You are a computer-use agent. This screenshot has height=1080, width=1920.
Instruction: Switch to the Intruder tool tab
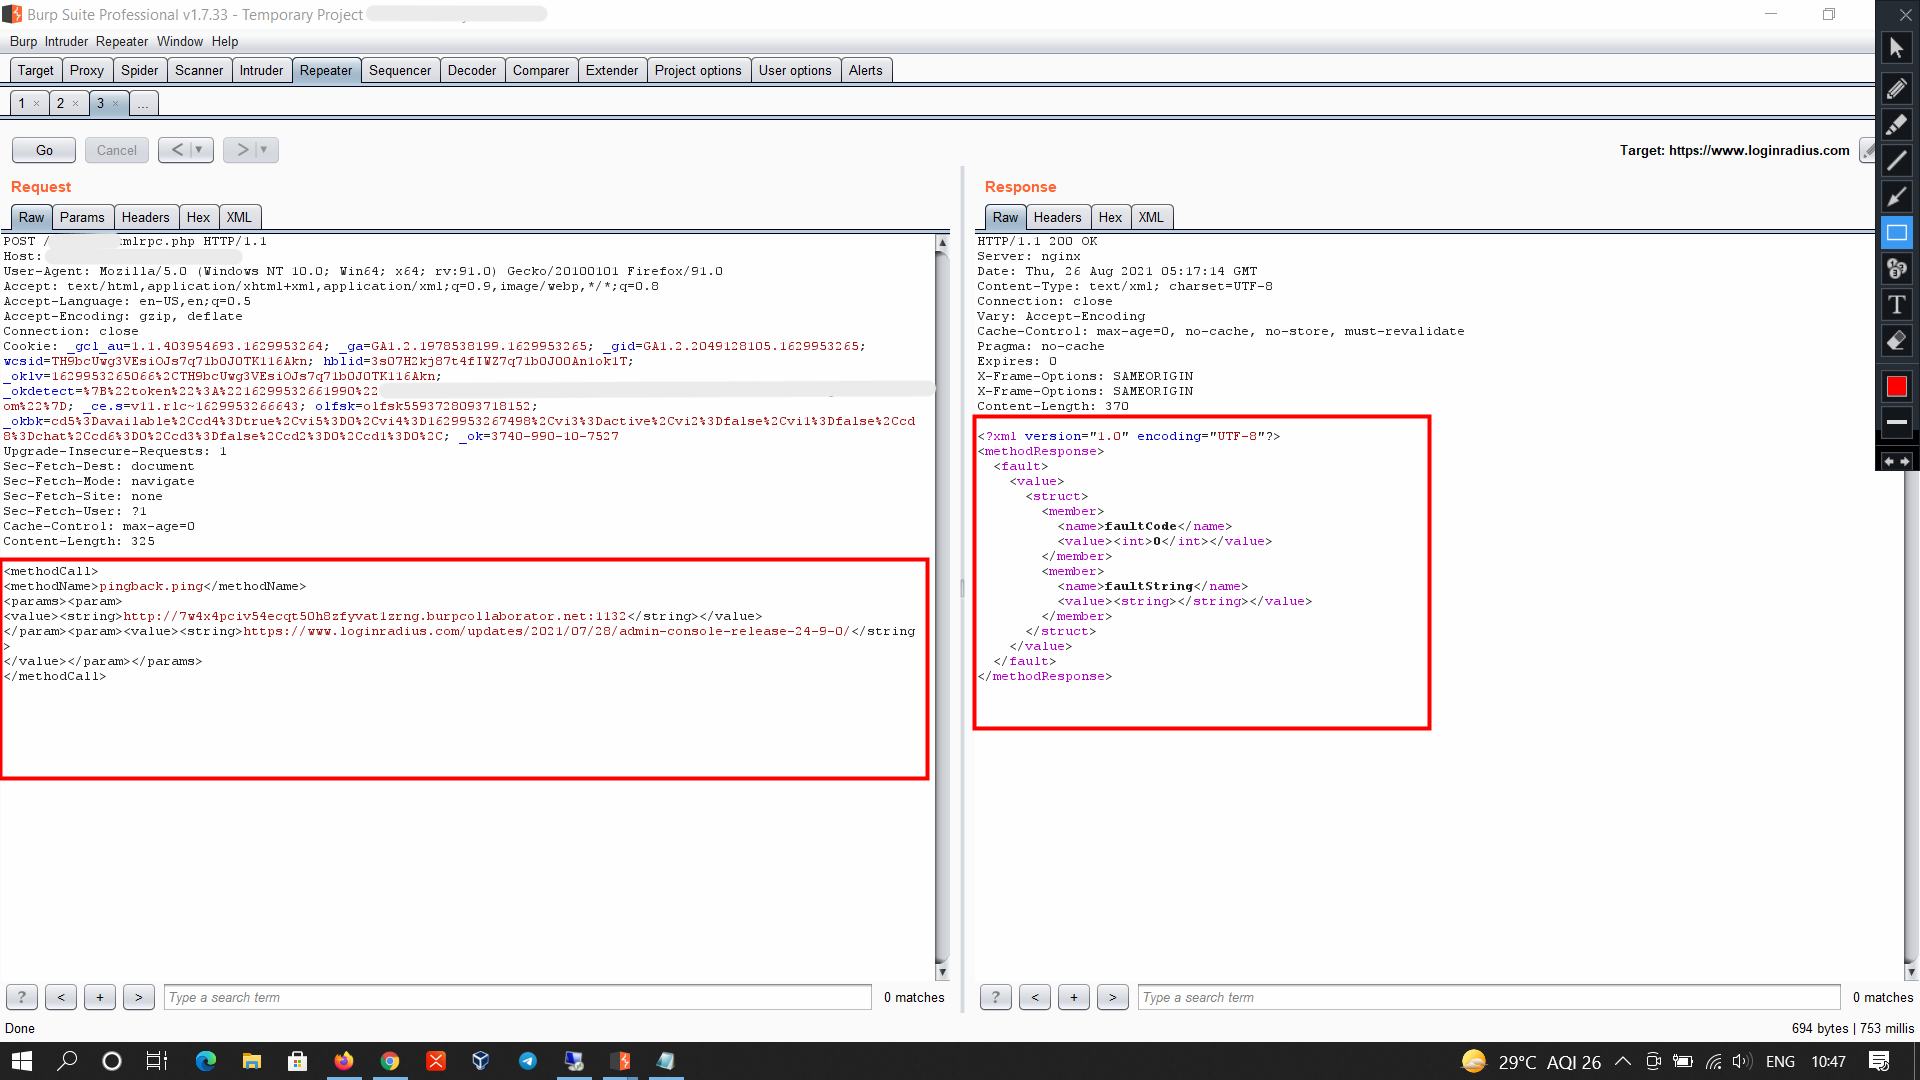point(261,70)
